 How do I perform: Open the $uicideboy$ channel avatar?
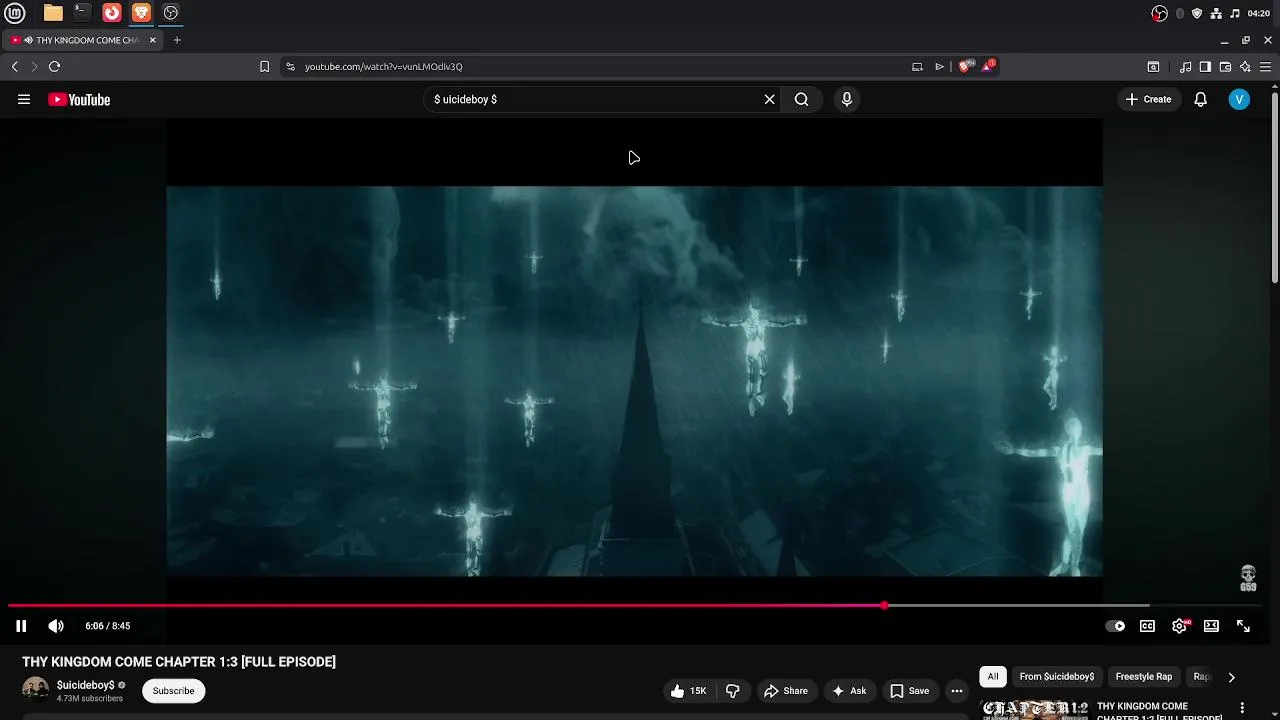tap(35, 690)
